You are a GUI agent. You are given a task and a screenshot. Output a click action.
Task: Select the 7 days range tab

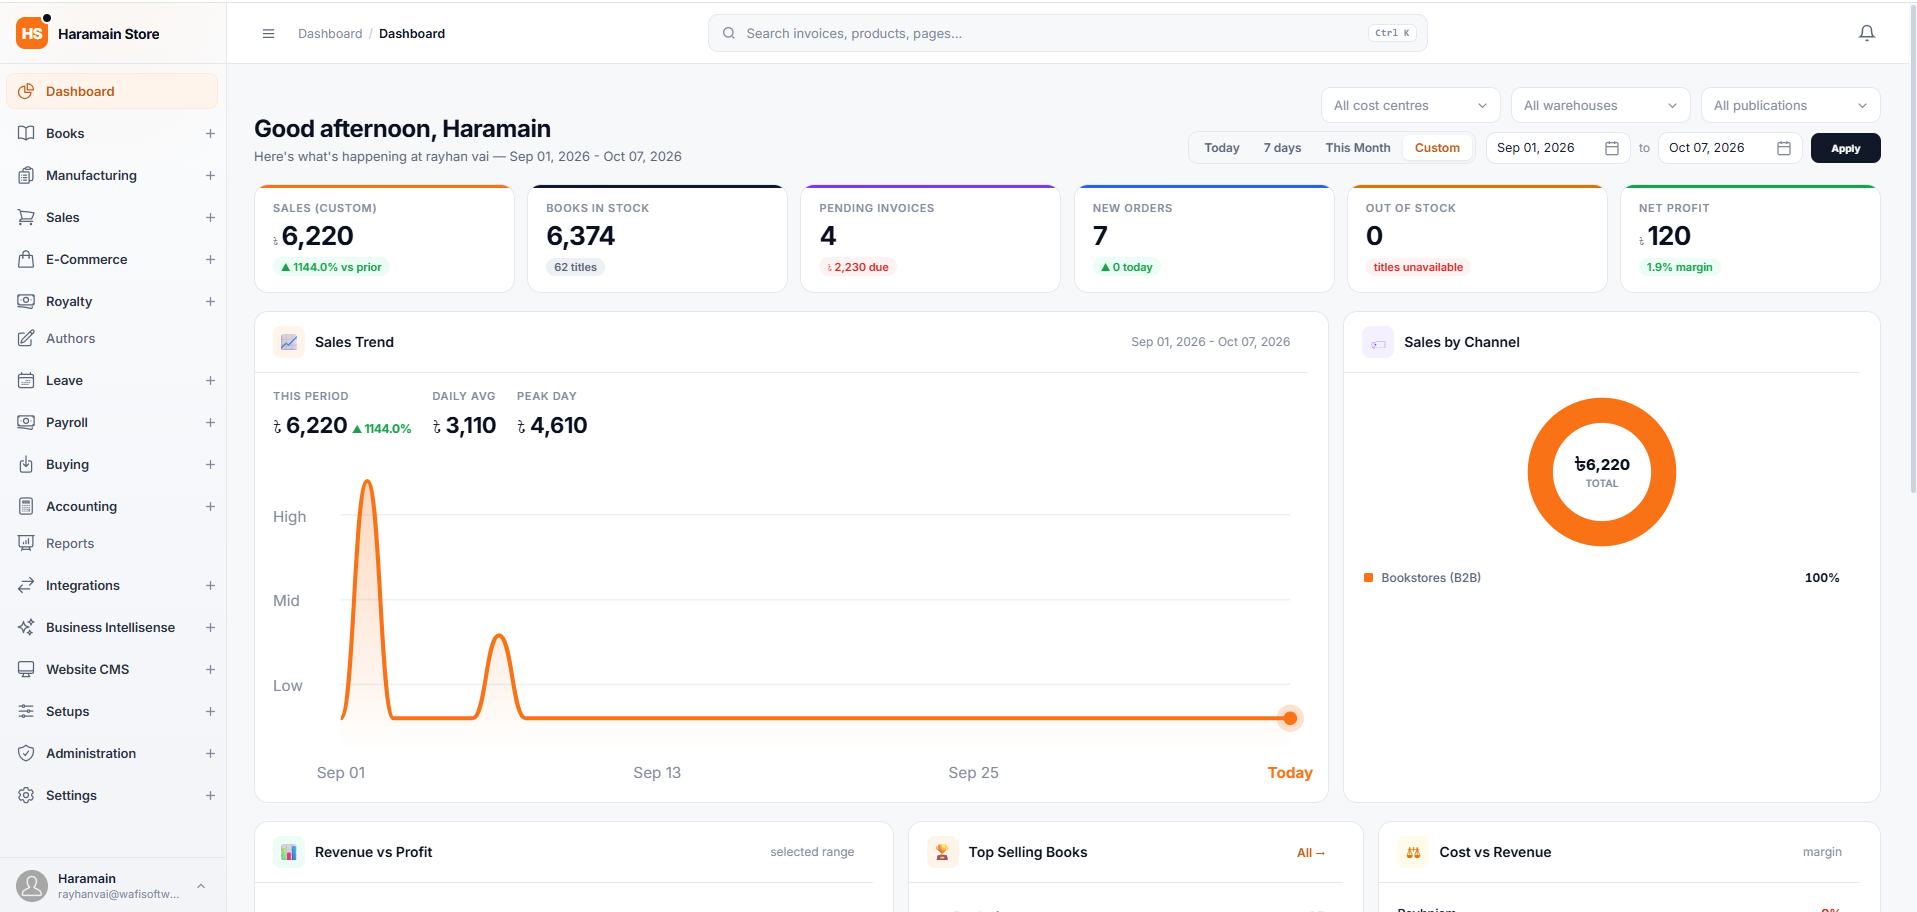click(1282, 148)
